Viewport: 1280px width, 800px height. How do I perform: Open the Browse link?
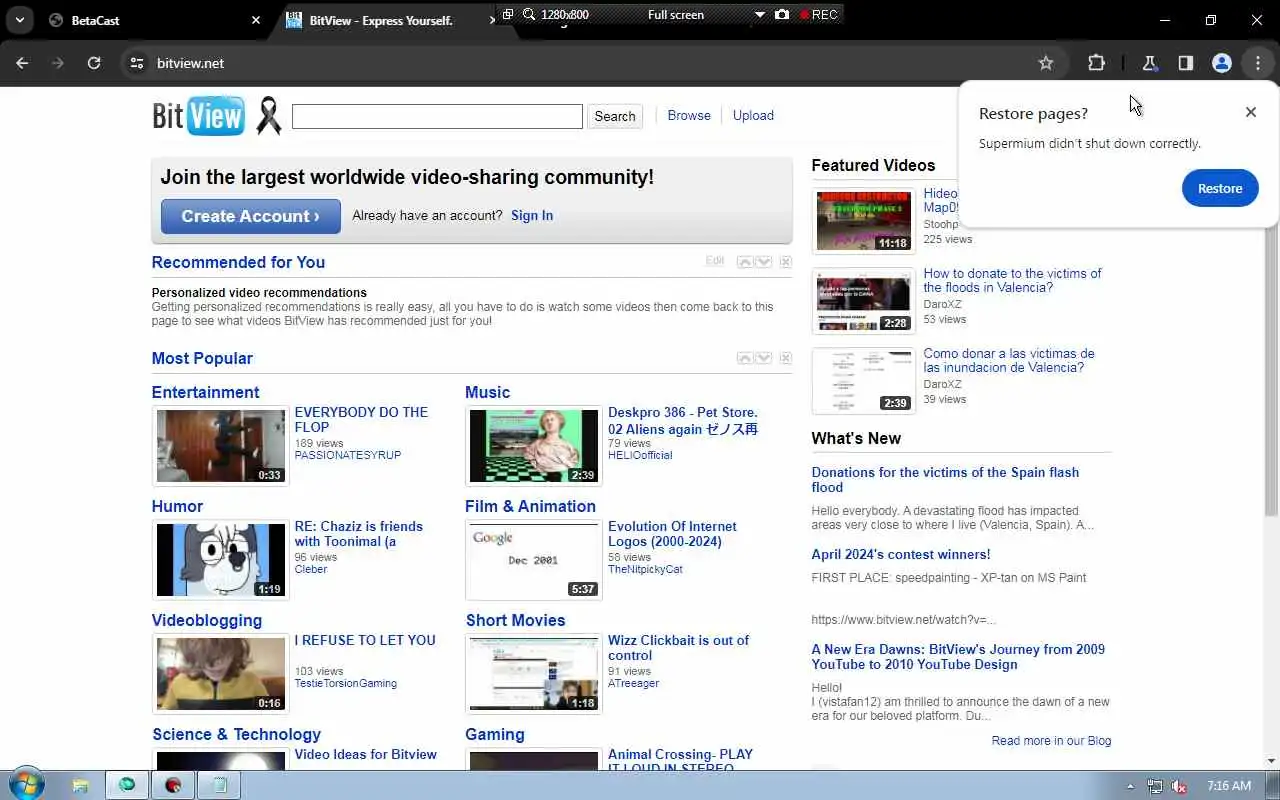coord(689,115)
